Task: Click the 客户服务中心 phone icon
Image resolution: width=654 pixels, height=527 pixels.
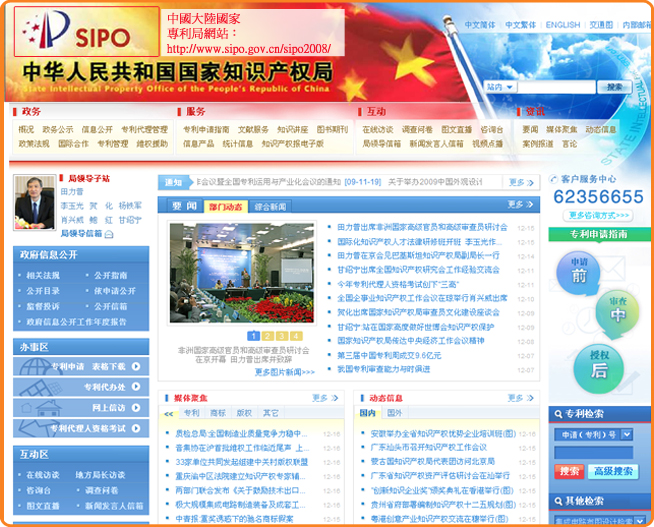Action: click(553, 179)
